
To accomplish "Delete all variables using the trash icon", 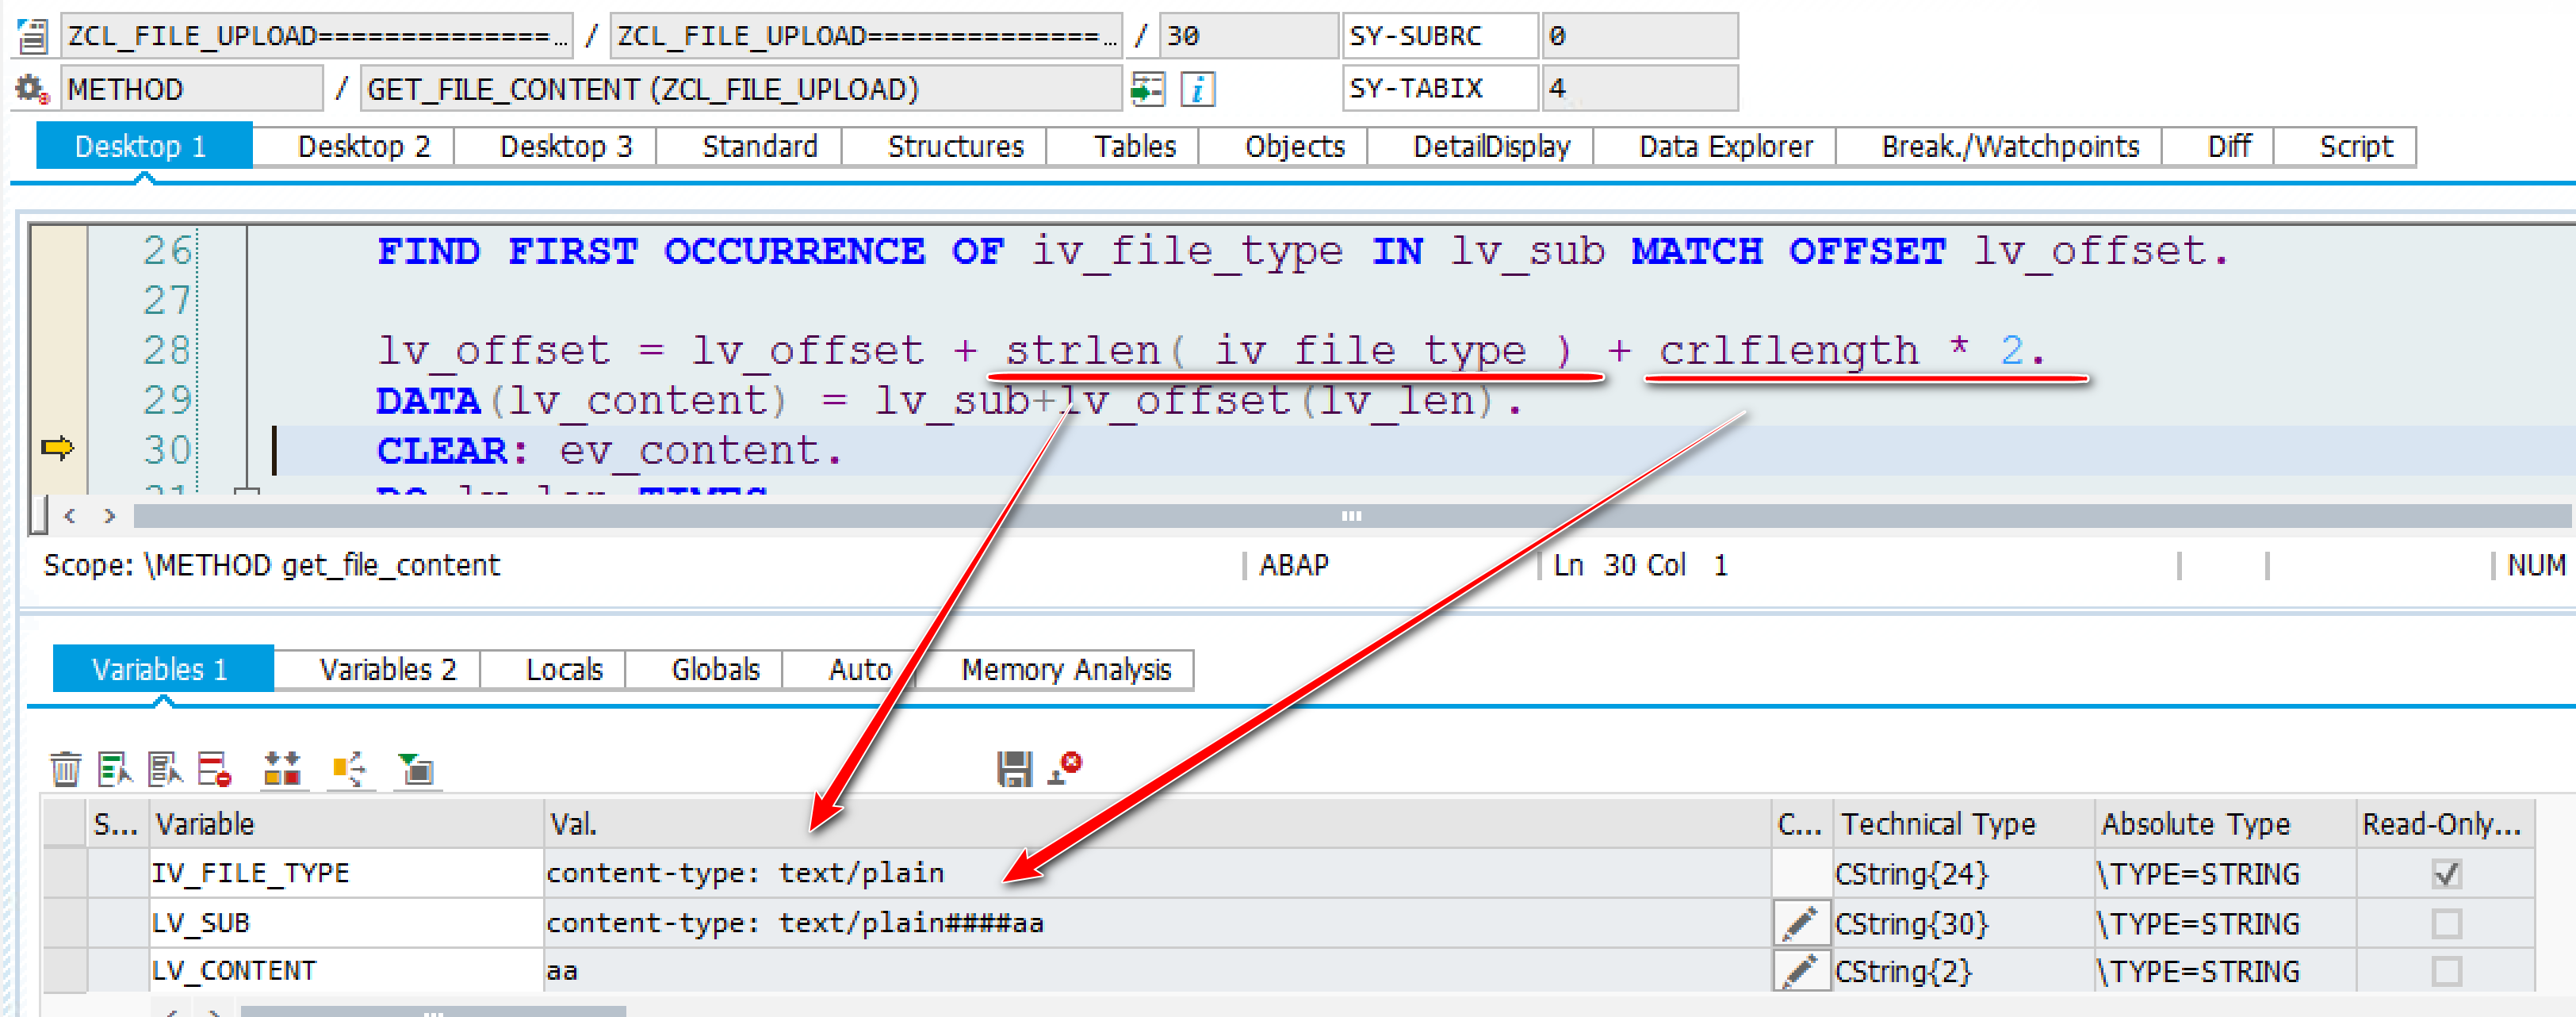I will point(66,768).
